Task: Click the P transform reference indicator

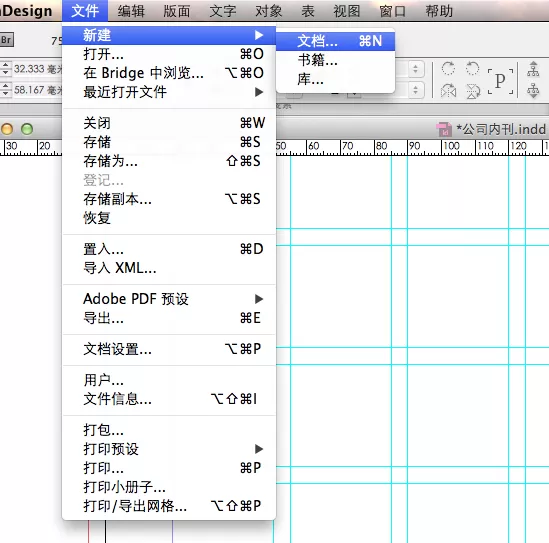Action: (x=500, y=81)
